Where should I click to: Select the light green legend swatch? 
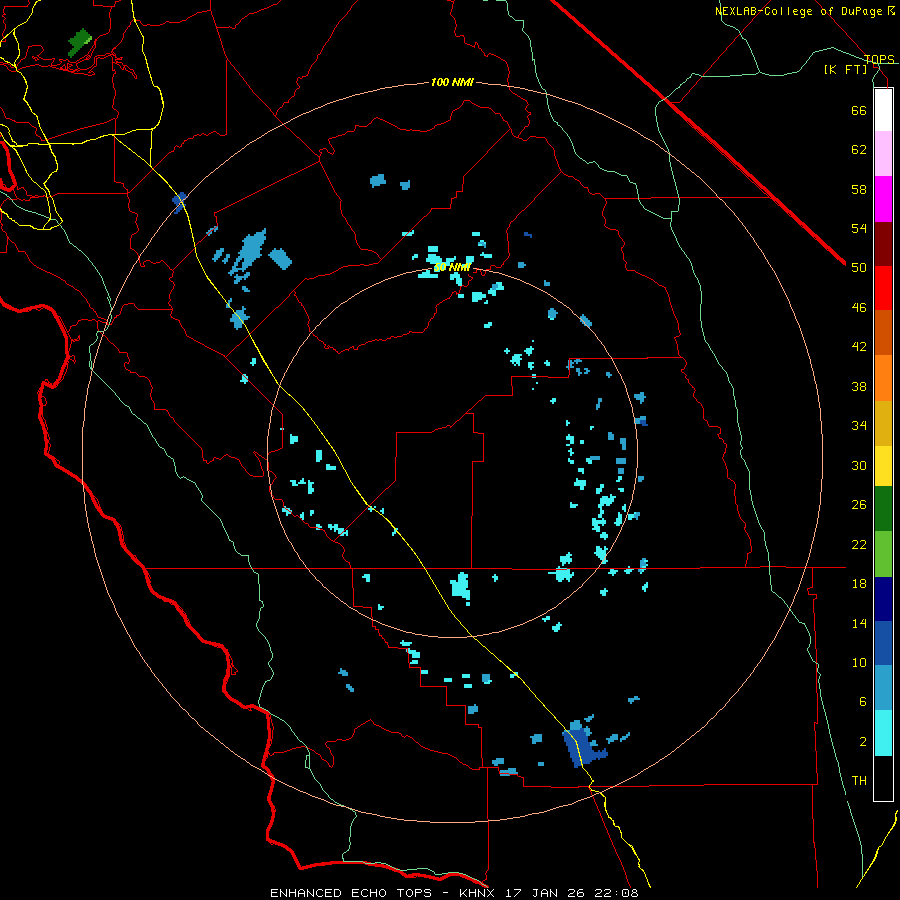click(x=883, y=554)
